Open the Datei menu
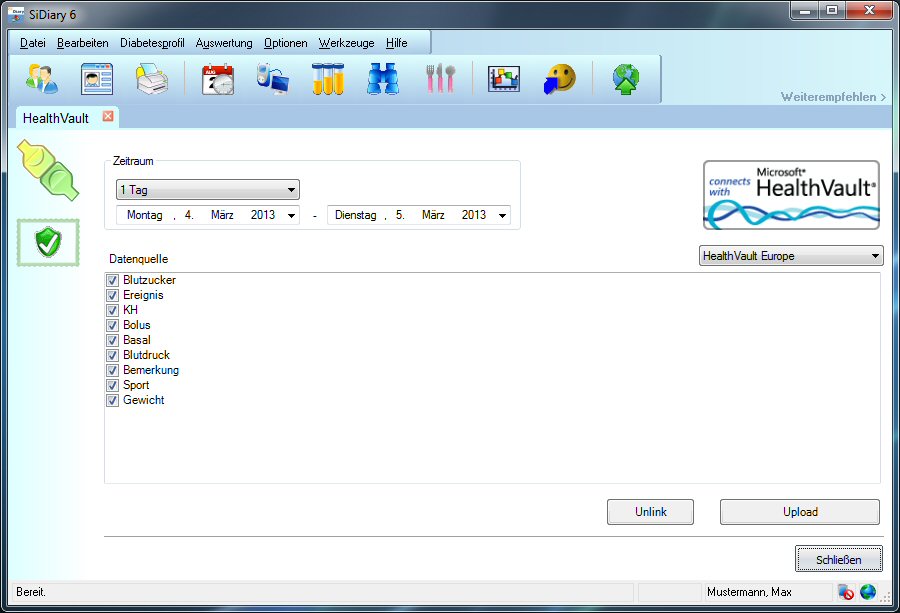 click(x=33, y=43)
